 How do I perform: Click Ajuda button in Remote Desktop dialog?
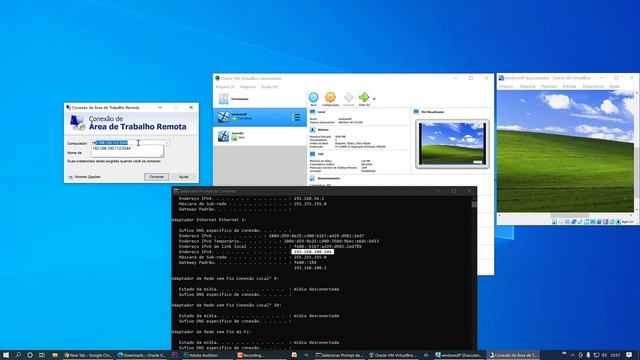184,177
